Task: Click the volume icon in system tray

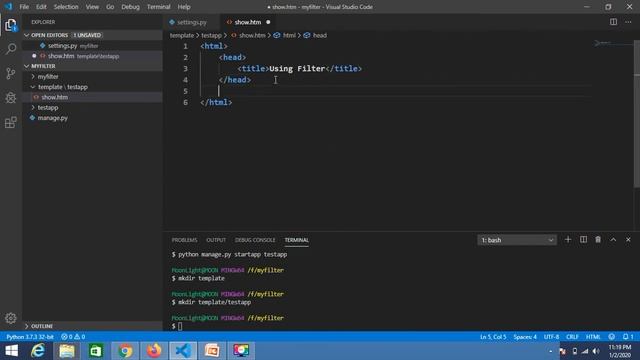Action: click(x=596, y=351)
